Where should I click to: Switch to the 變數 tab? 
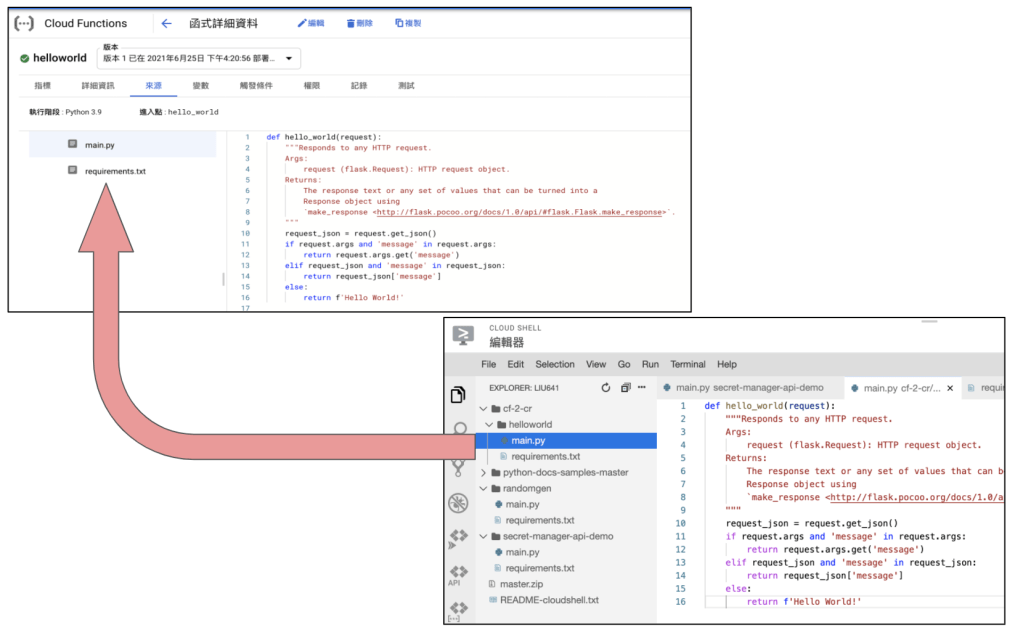coord(201,86)
